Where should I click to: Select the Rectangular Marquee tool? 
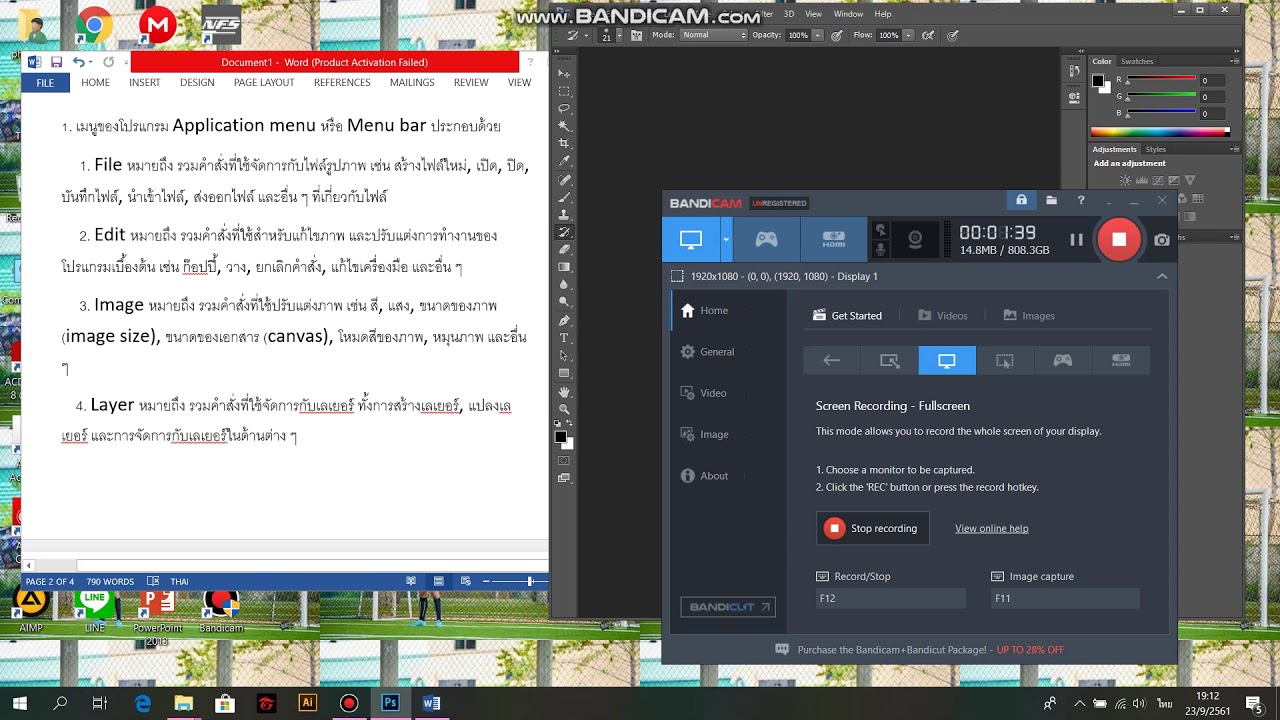(x=564, y=91)
